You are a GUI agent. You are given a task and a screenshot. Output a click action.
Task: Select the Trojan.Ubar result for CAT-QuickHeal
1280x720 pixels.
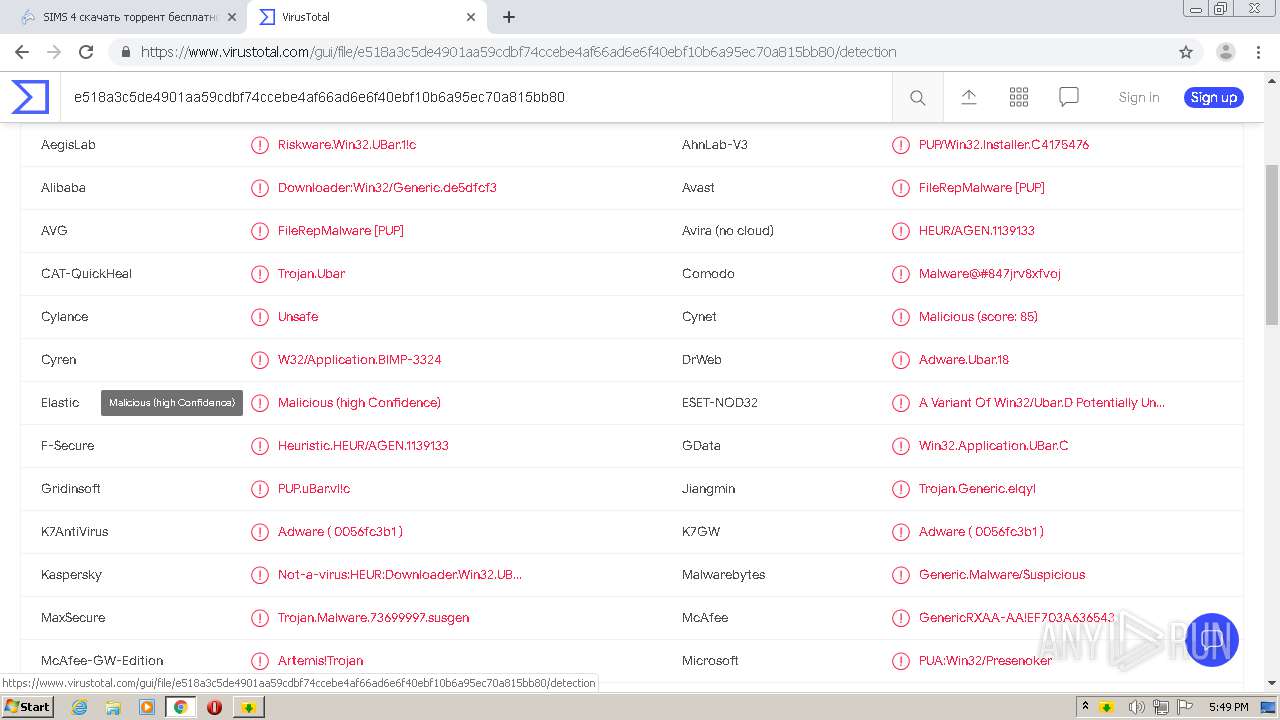[x=311, y=274]
